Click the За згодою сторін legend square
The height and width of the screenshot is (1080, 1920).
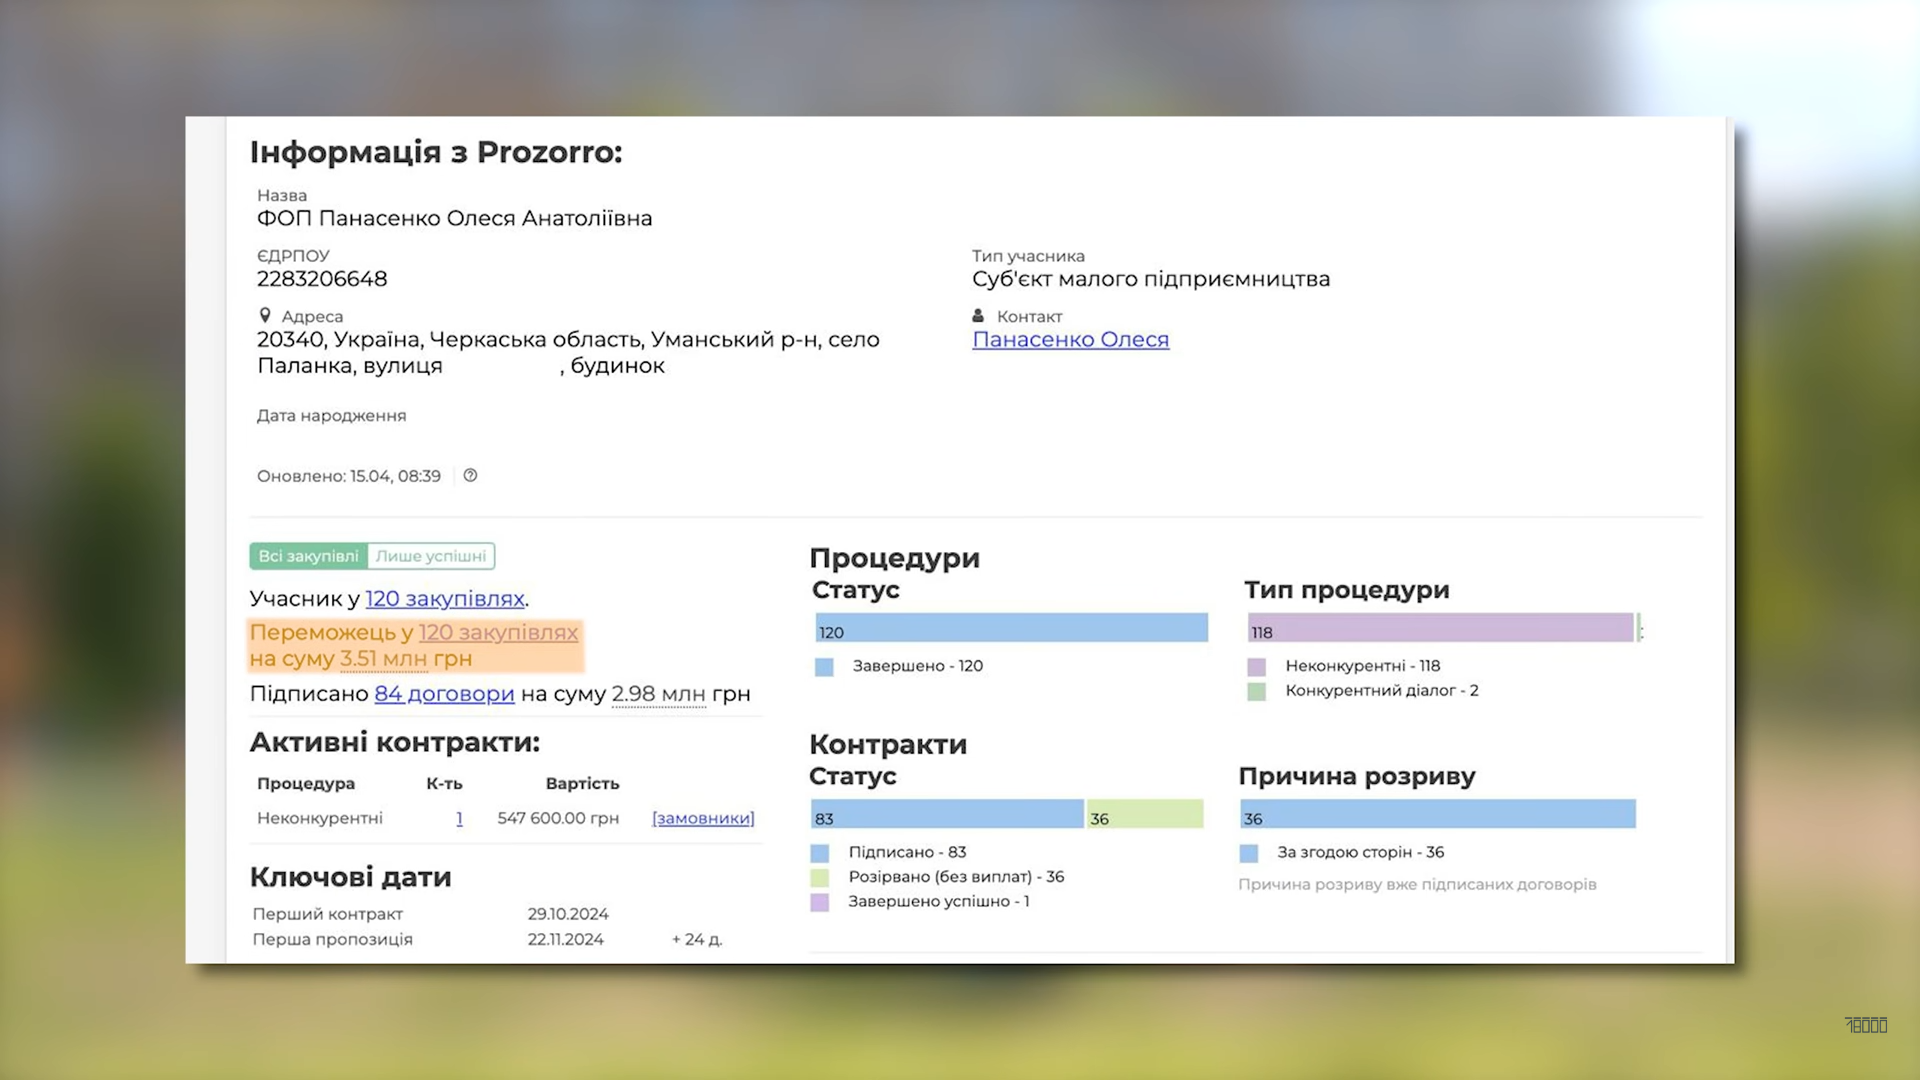click(1249, 853)
